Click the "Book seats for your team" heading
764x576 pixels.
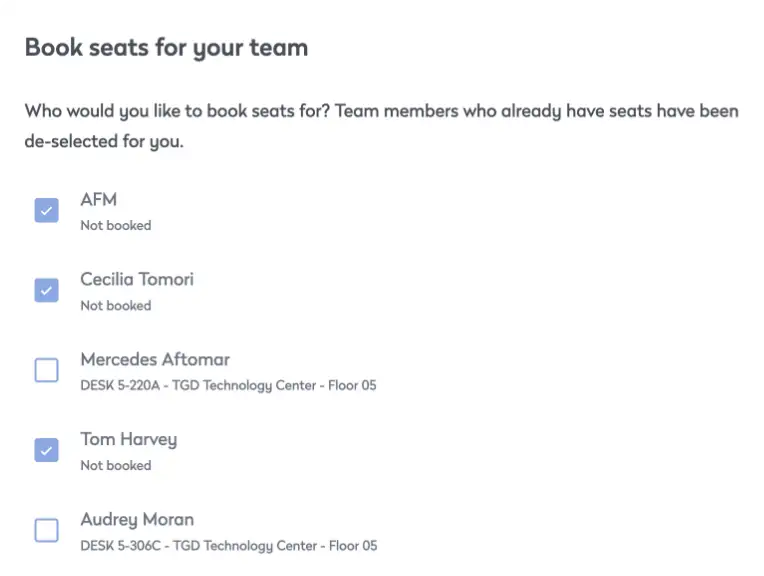pos(166,47)
